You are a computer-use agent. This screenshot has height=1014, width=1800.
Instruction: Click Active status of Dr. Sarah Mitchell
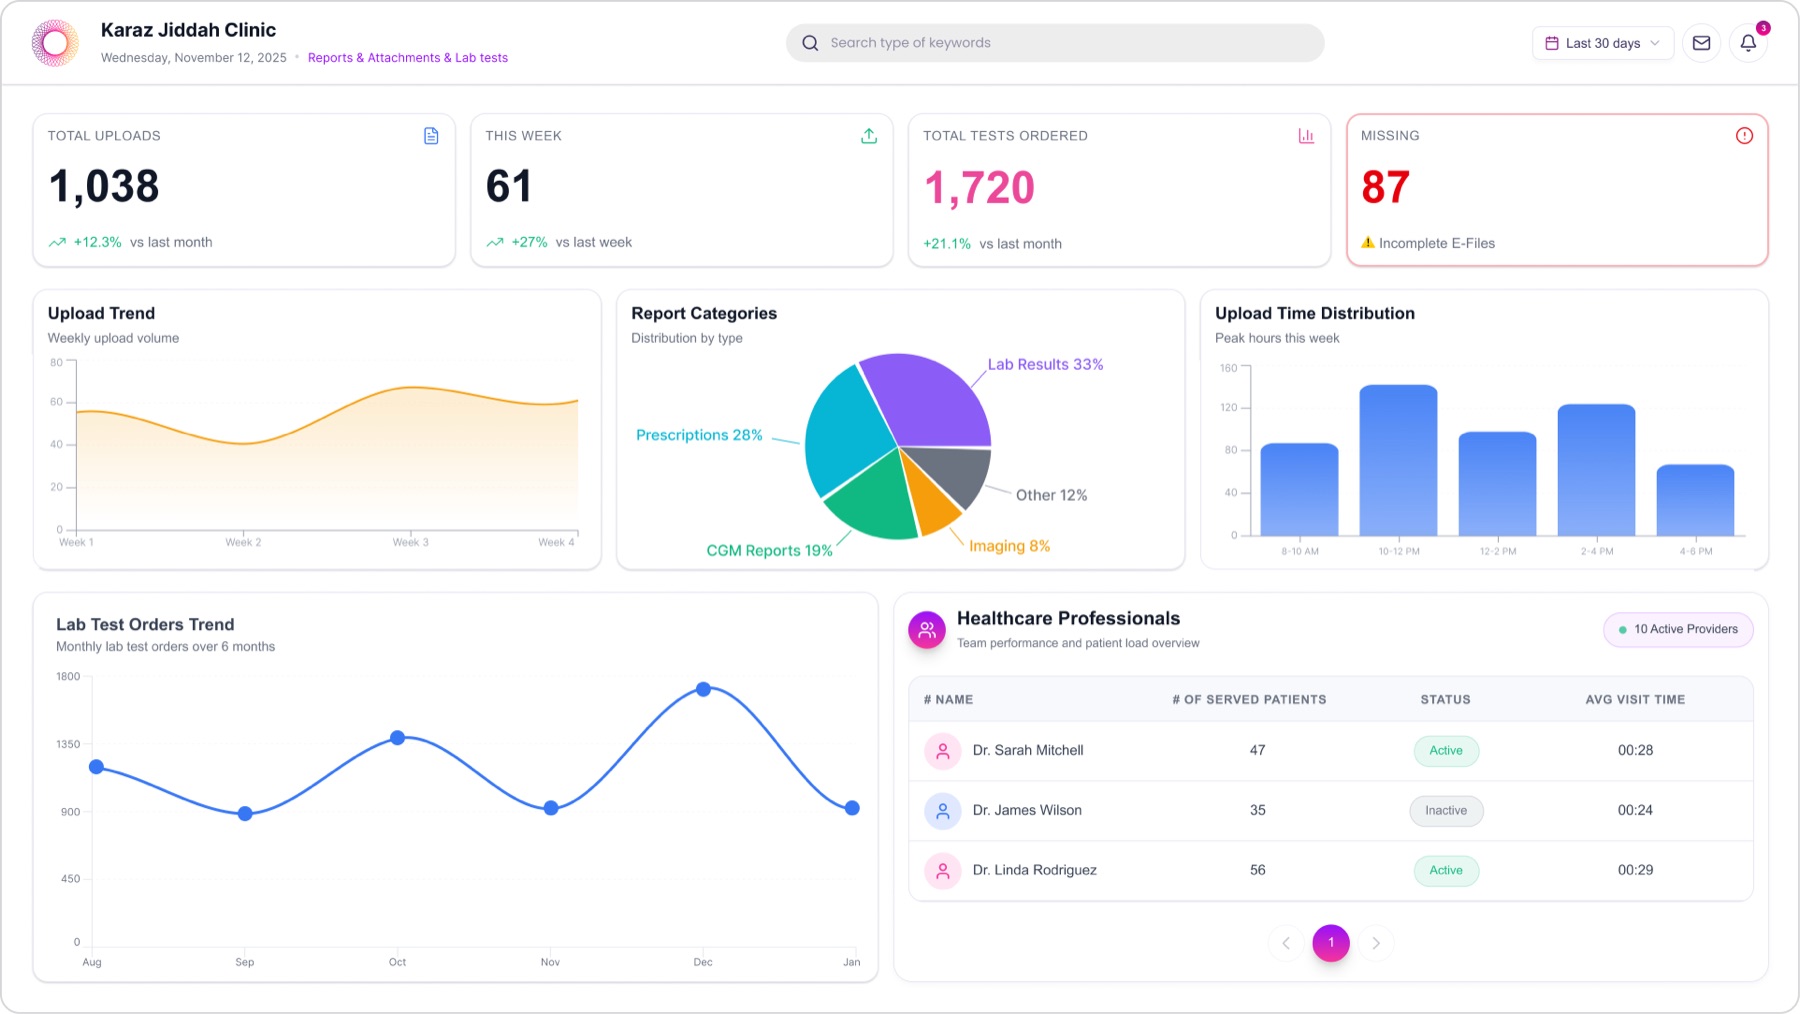click(x=1446, y=751)
